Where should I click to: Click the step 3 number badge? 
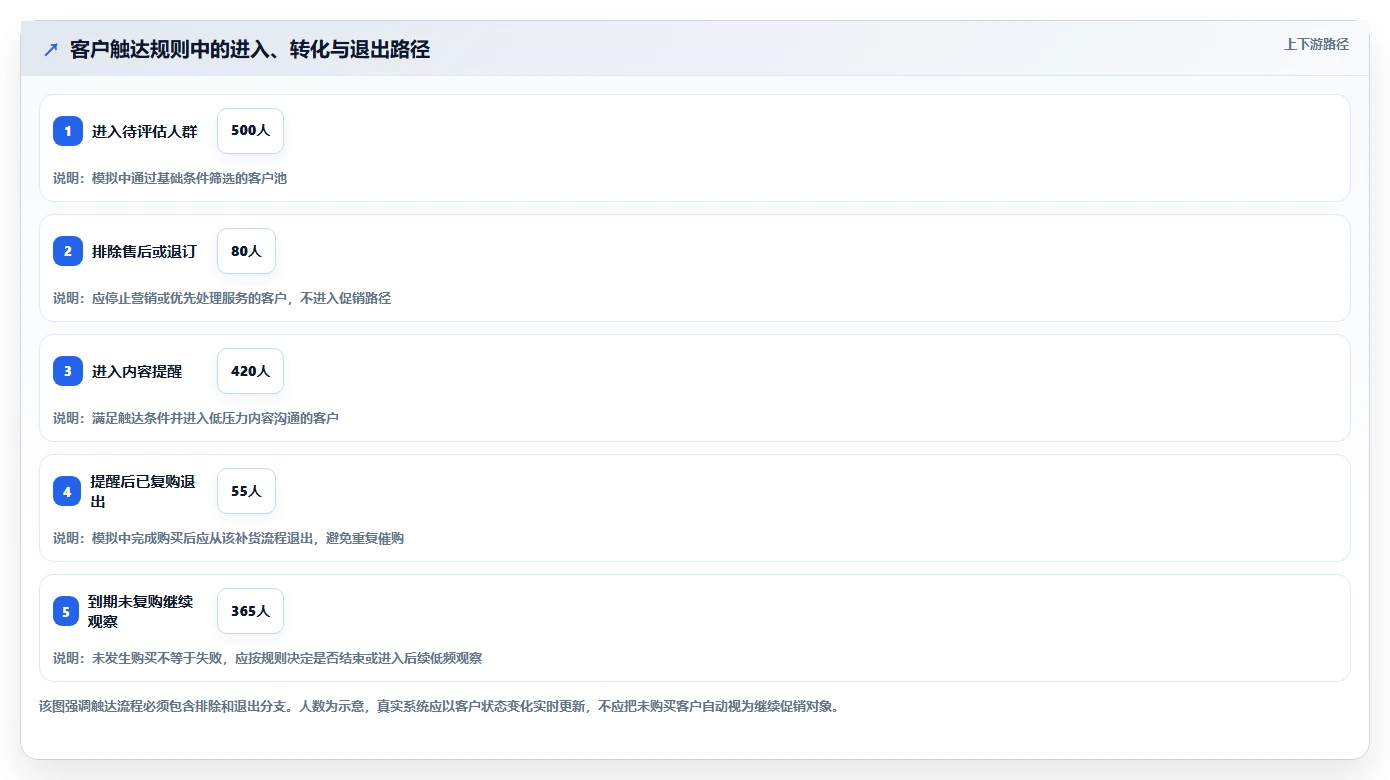(x=68, y=371)
